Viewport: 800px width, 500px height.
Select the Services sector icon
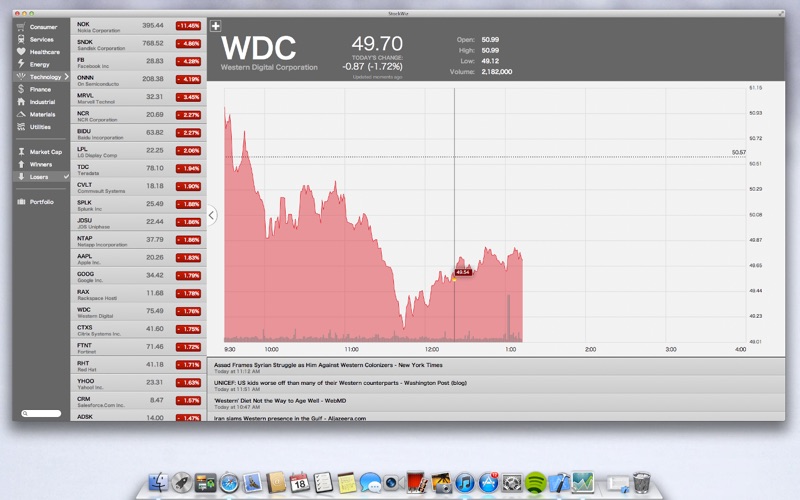click(21, 39)
